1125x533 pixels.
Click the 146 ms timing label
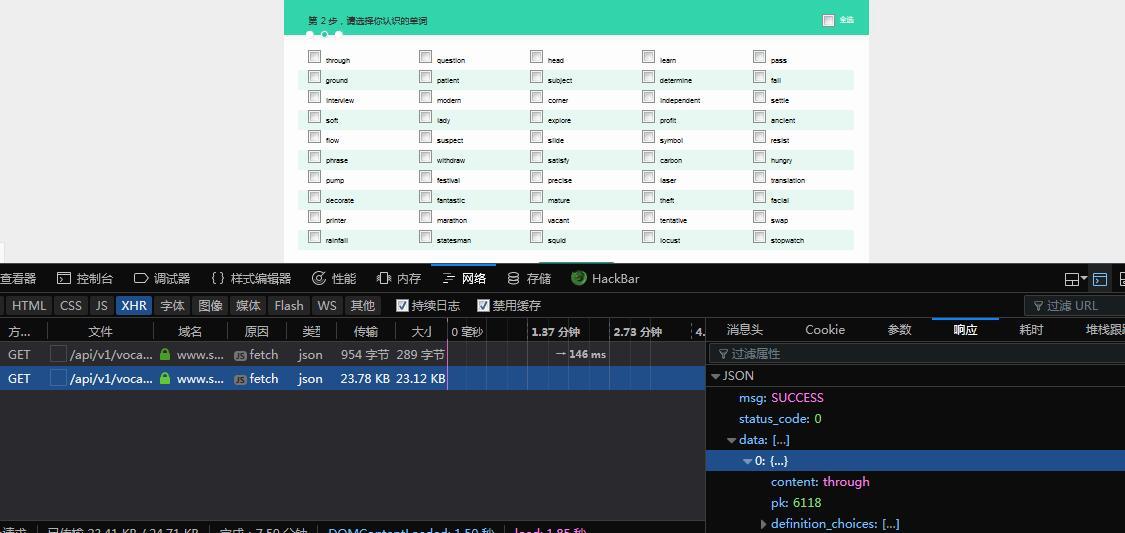point(587,354)
